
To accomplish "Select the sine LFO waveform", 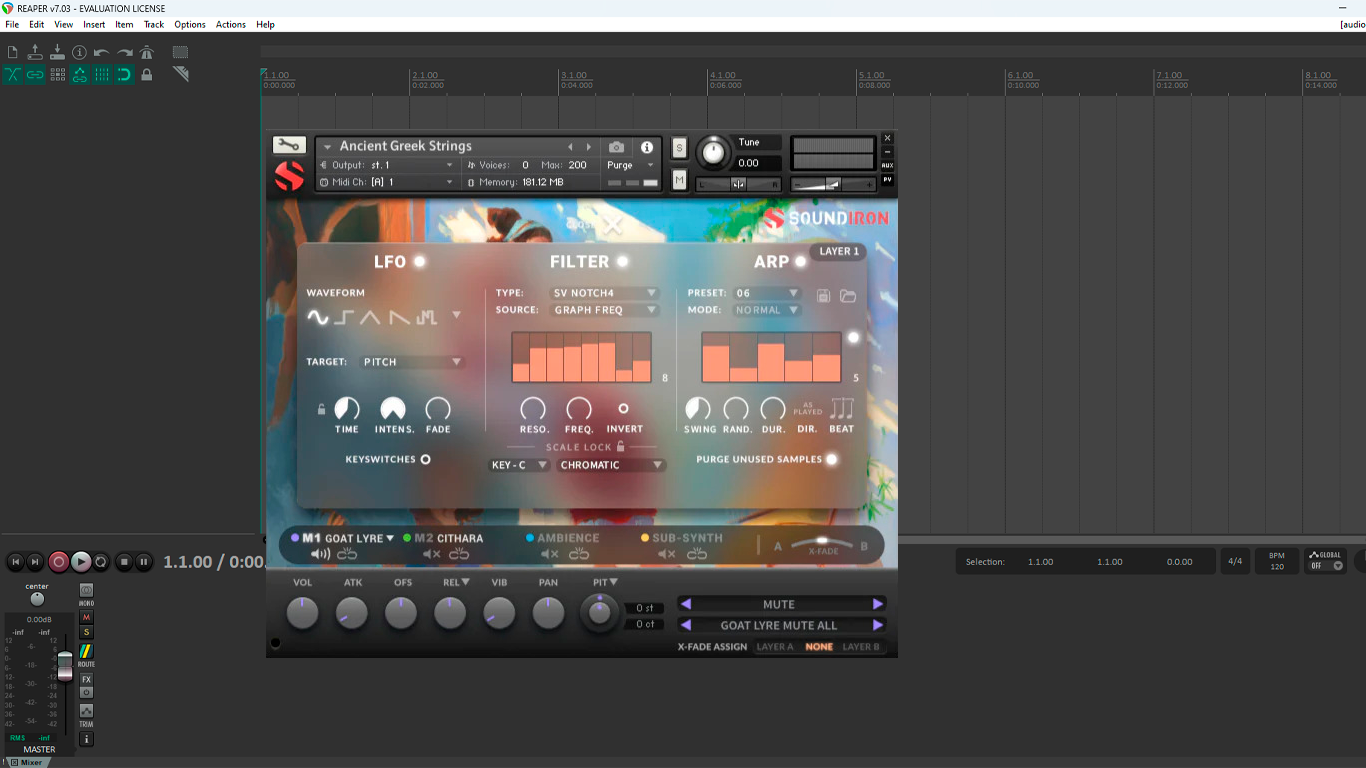I will point(317,318).
